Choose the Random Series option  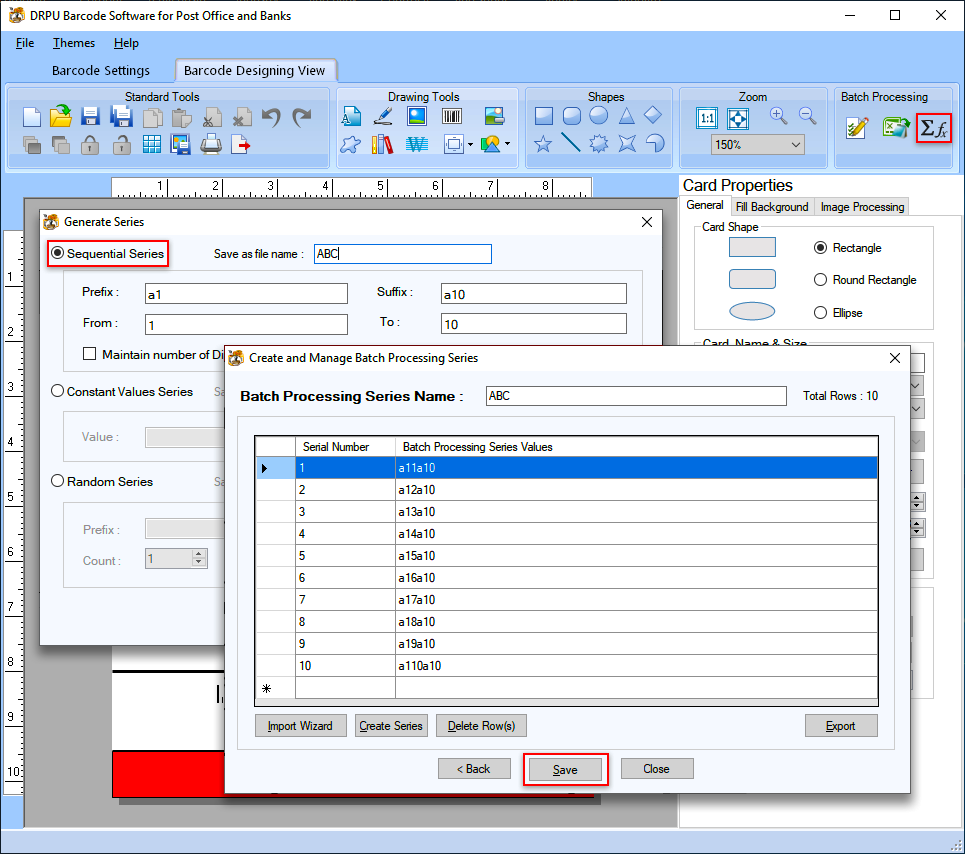tap(57, 481)
